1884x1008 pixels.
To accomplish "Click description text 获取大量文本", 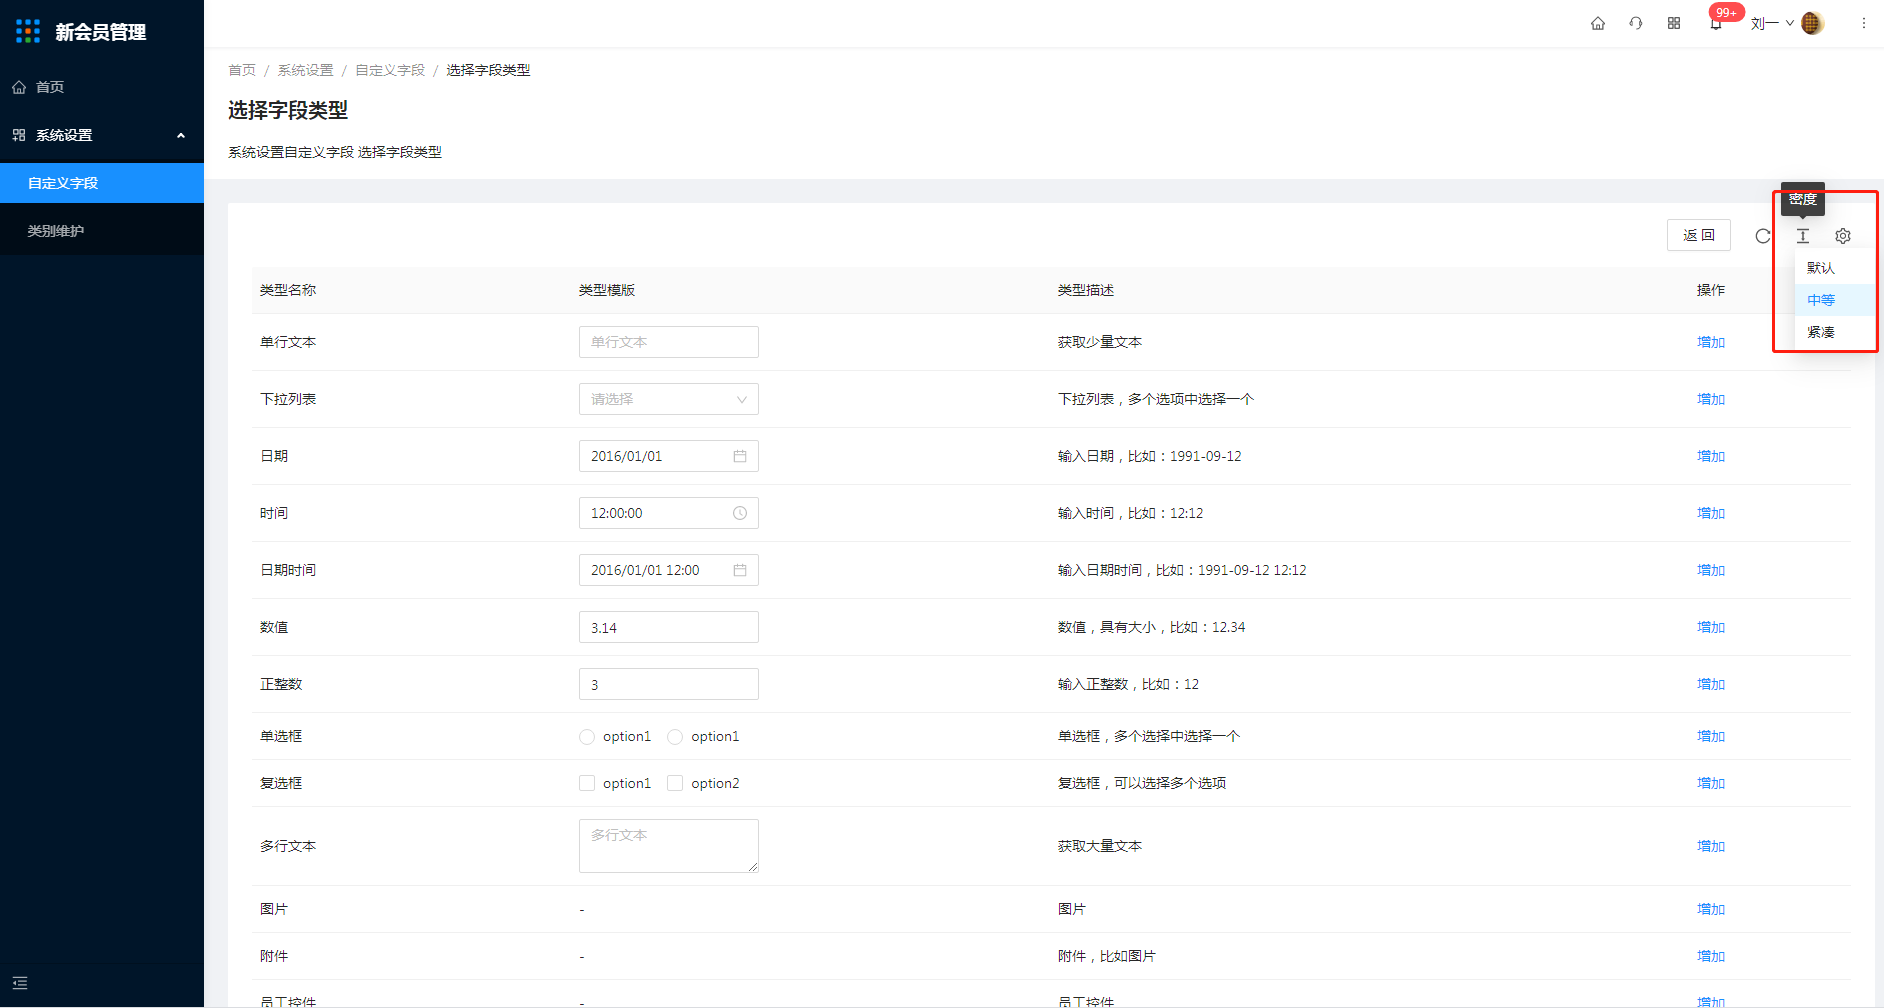I will click(1100, 846).
